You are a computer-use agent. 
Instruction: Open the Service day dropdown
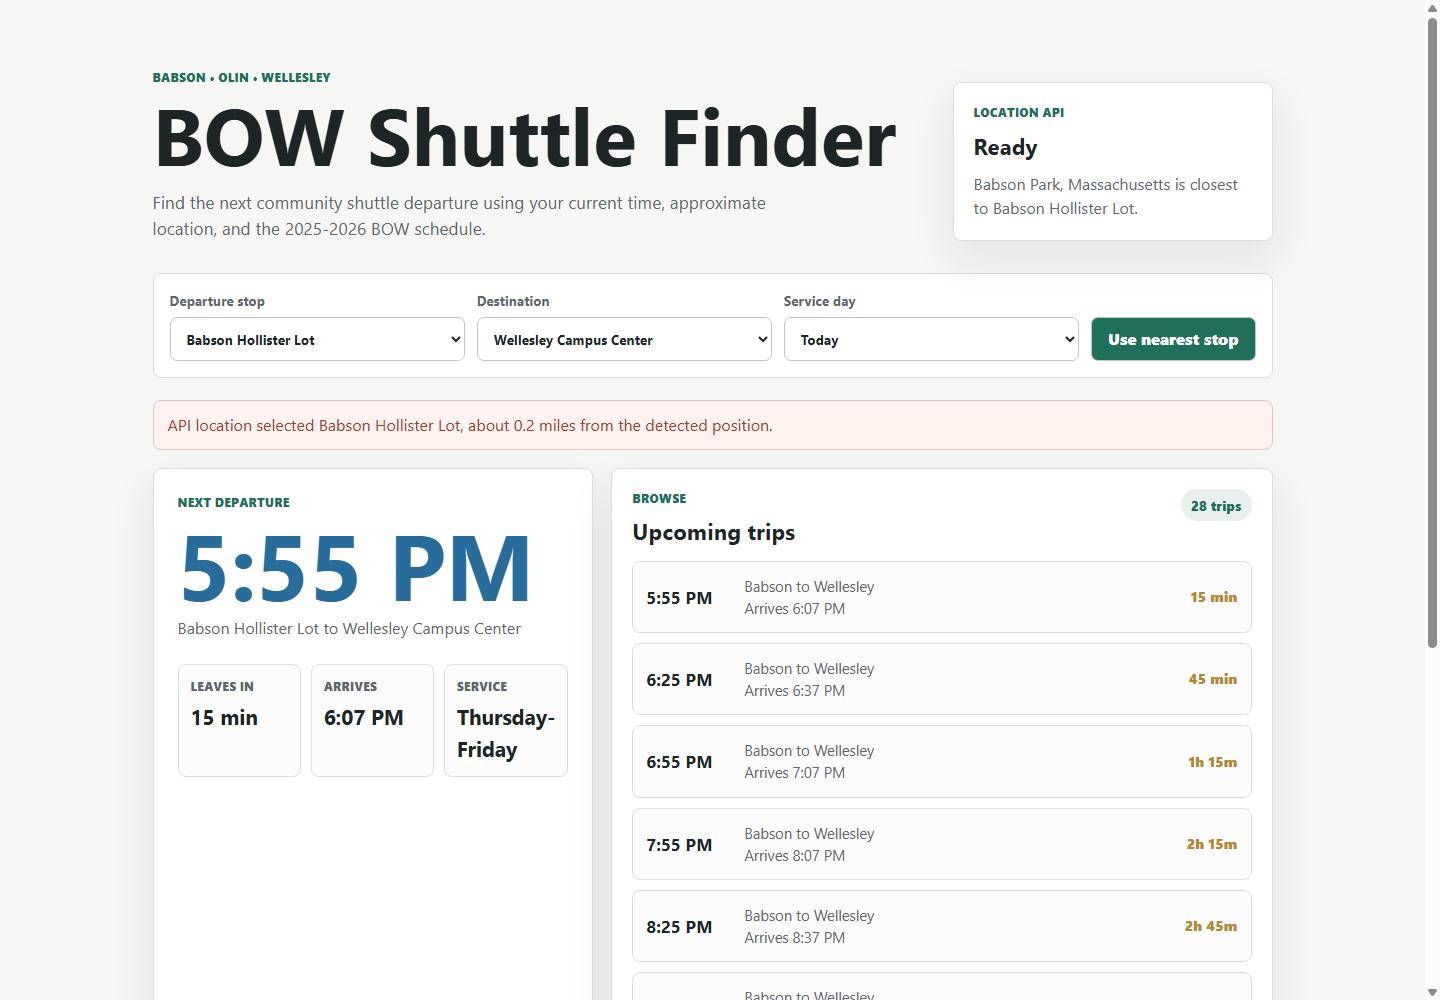tap(931, 339)
